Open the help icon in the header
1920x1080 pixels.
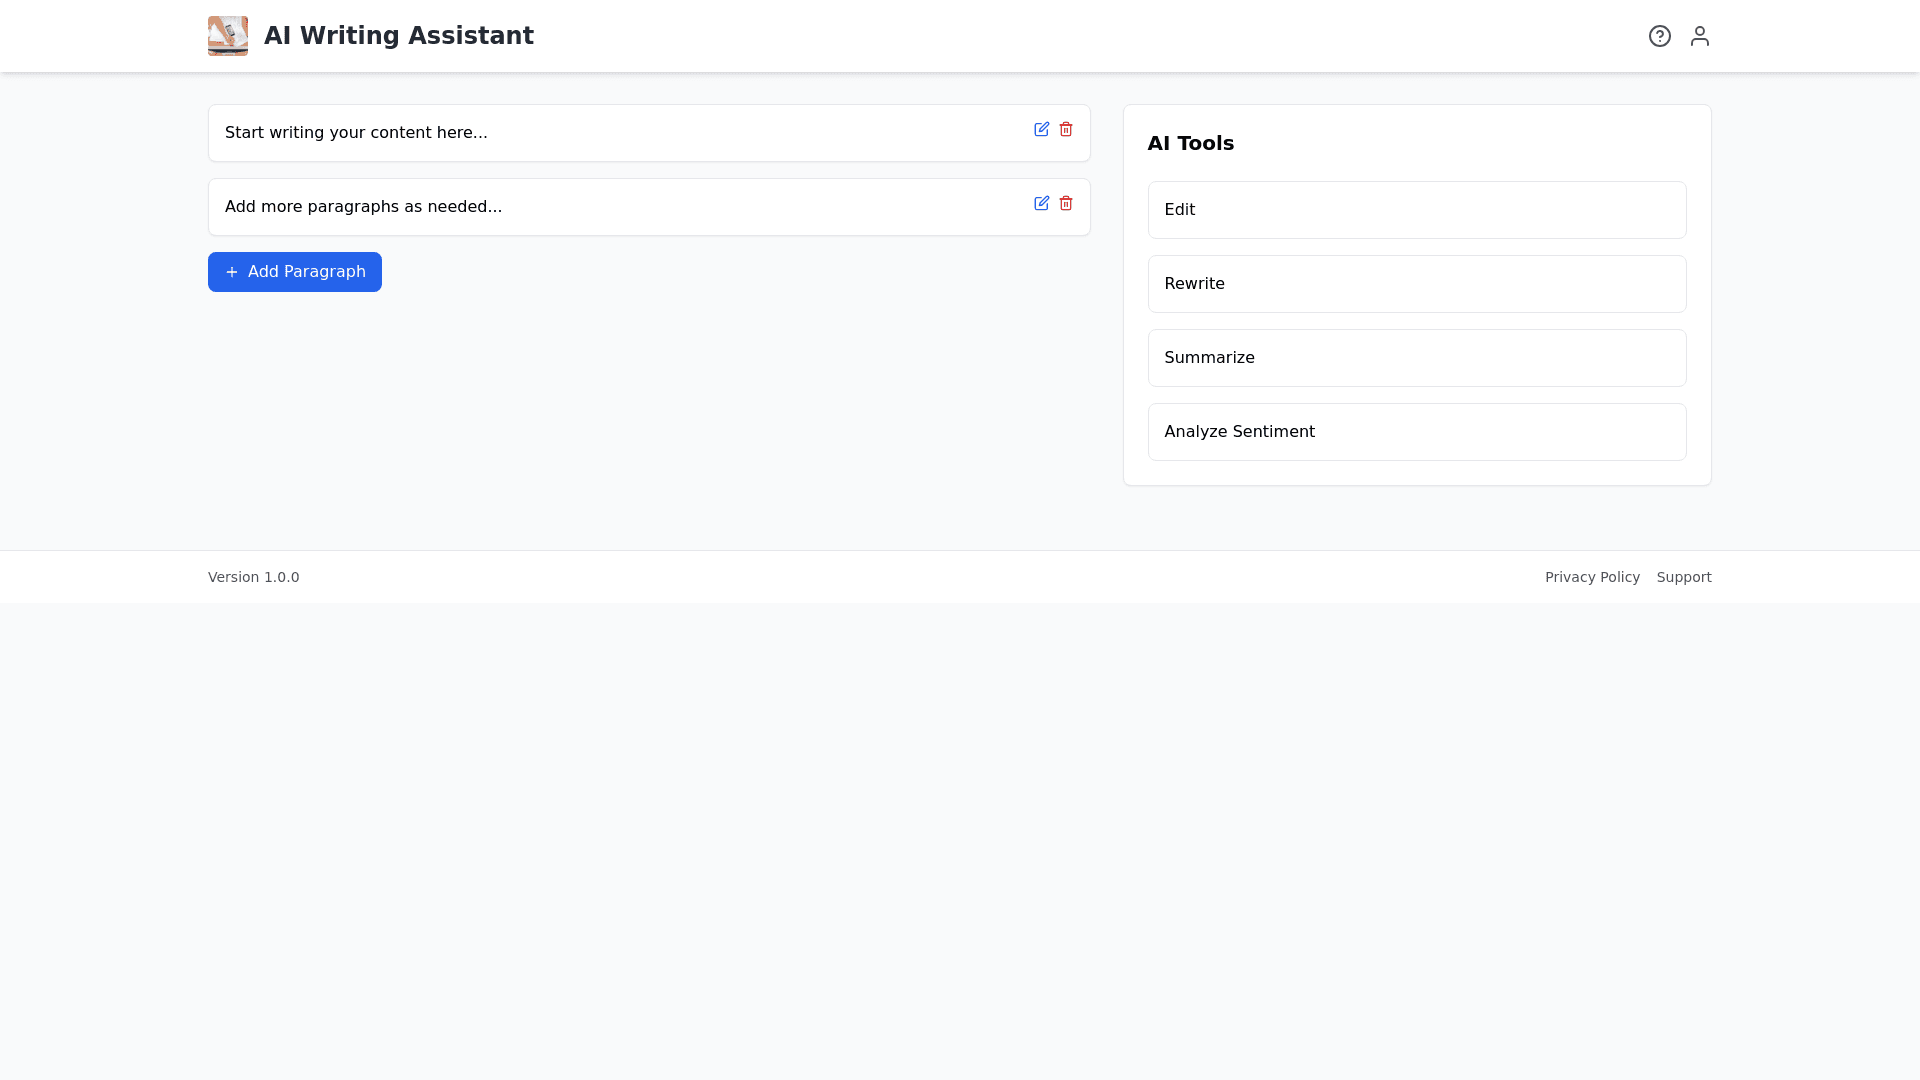[x=1660, y=36]
